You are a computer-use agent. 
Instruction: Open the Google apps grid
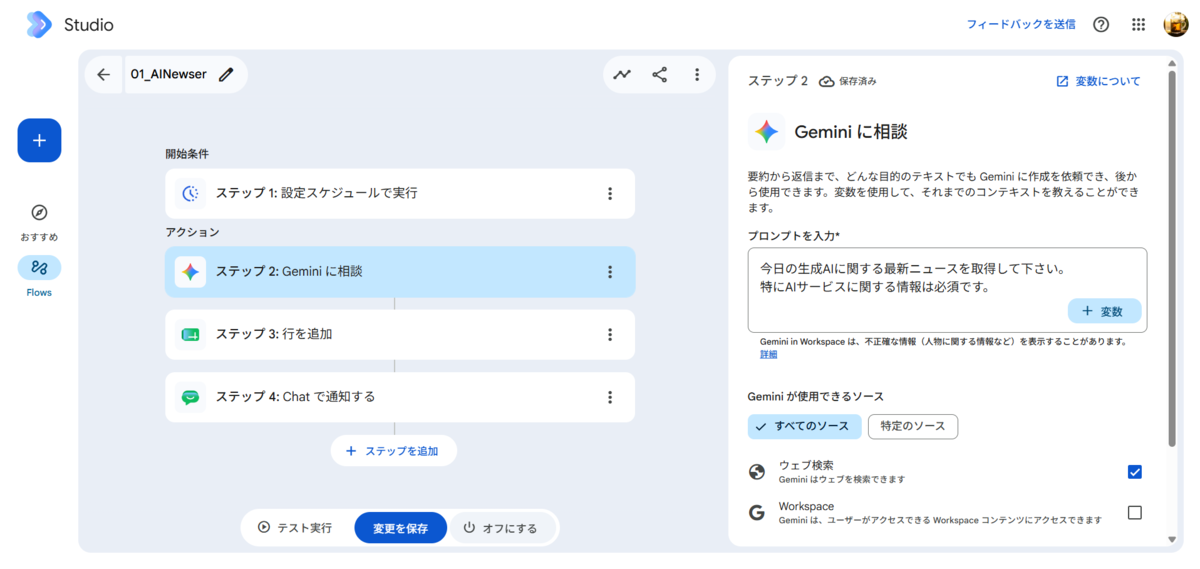1138,25
